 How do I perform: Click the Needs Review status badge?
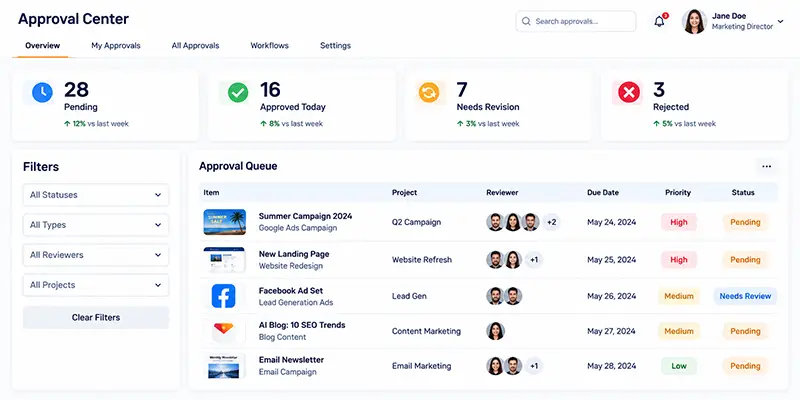click(x=745, y=296)
